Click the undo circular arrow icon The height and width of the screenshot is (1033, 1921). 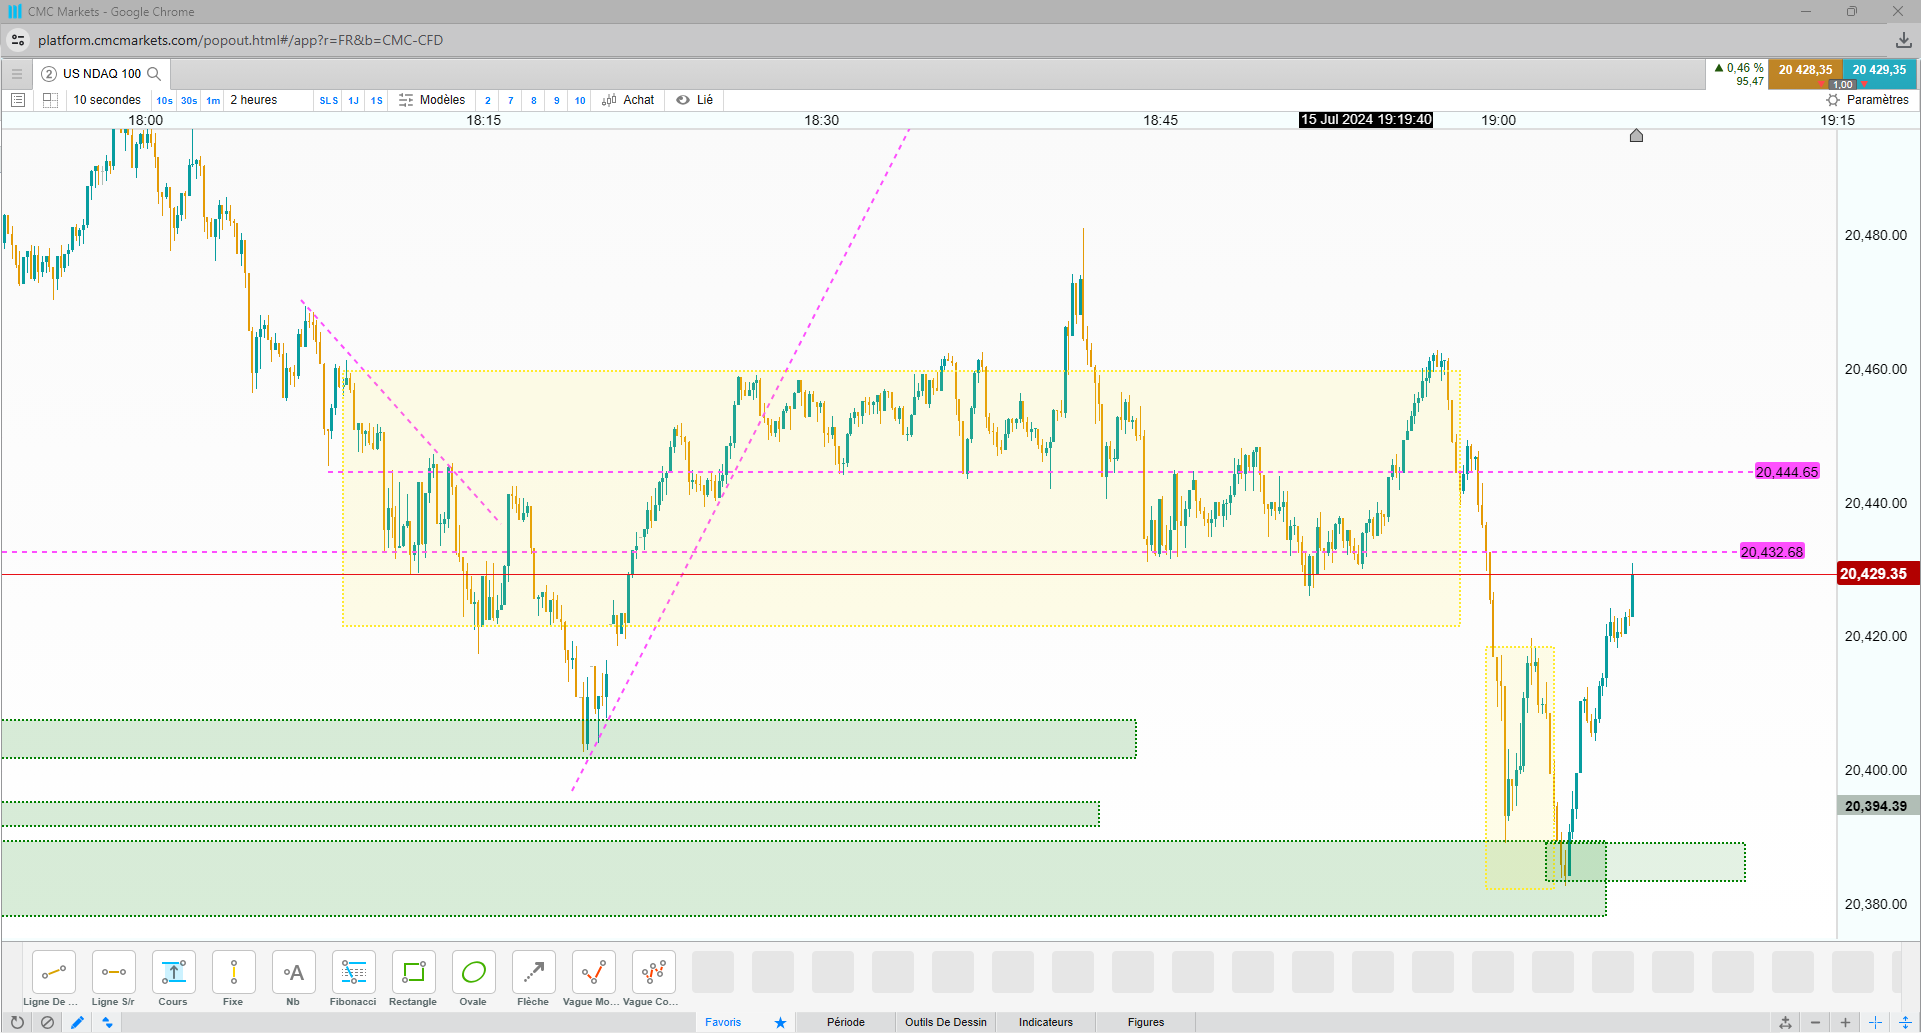click(17, 1022)
